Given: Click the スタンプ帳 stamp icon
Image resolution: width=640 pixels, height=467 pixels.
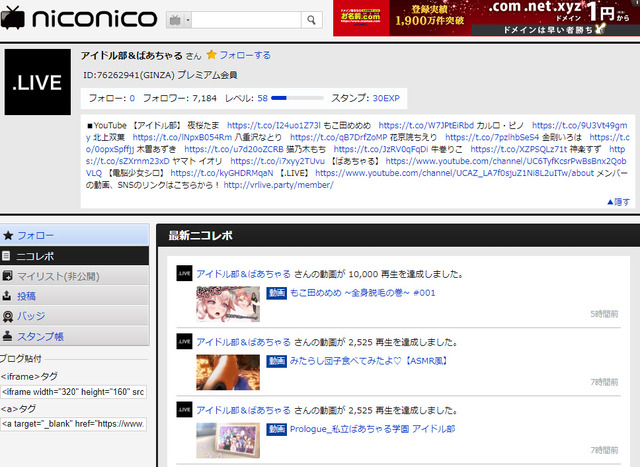Looking at the screenshot, I should (7, 336).
